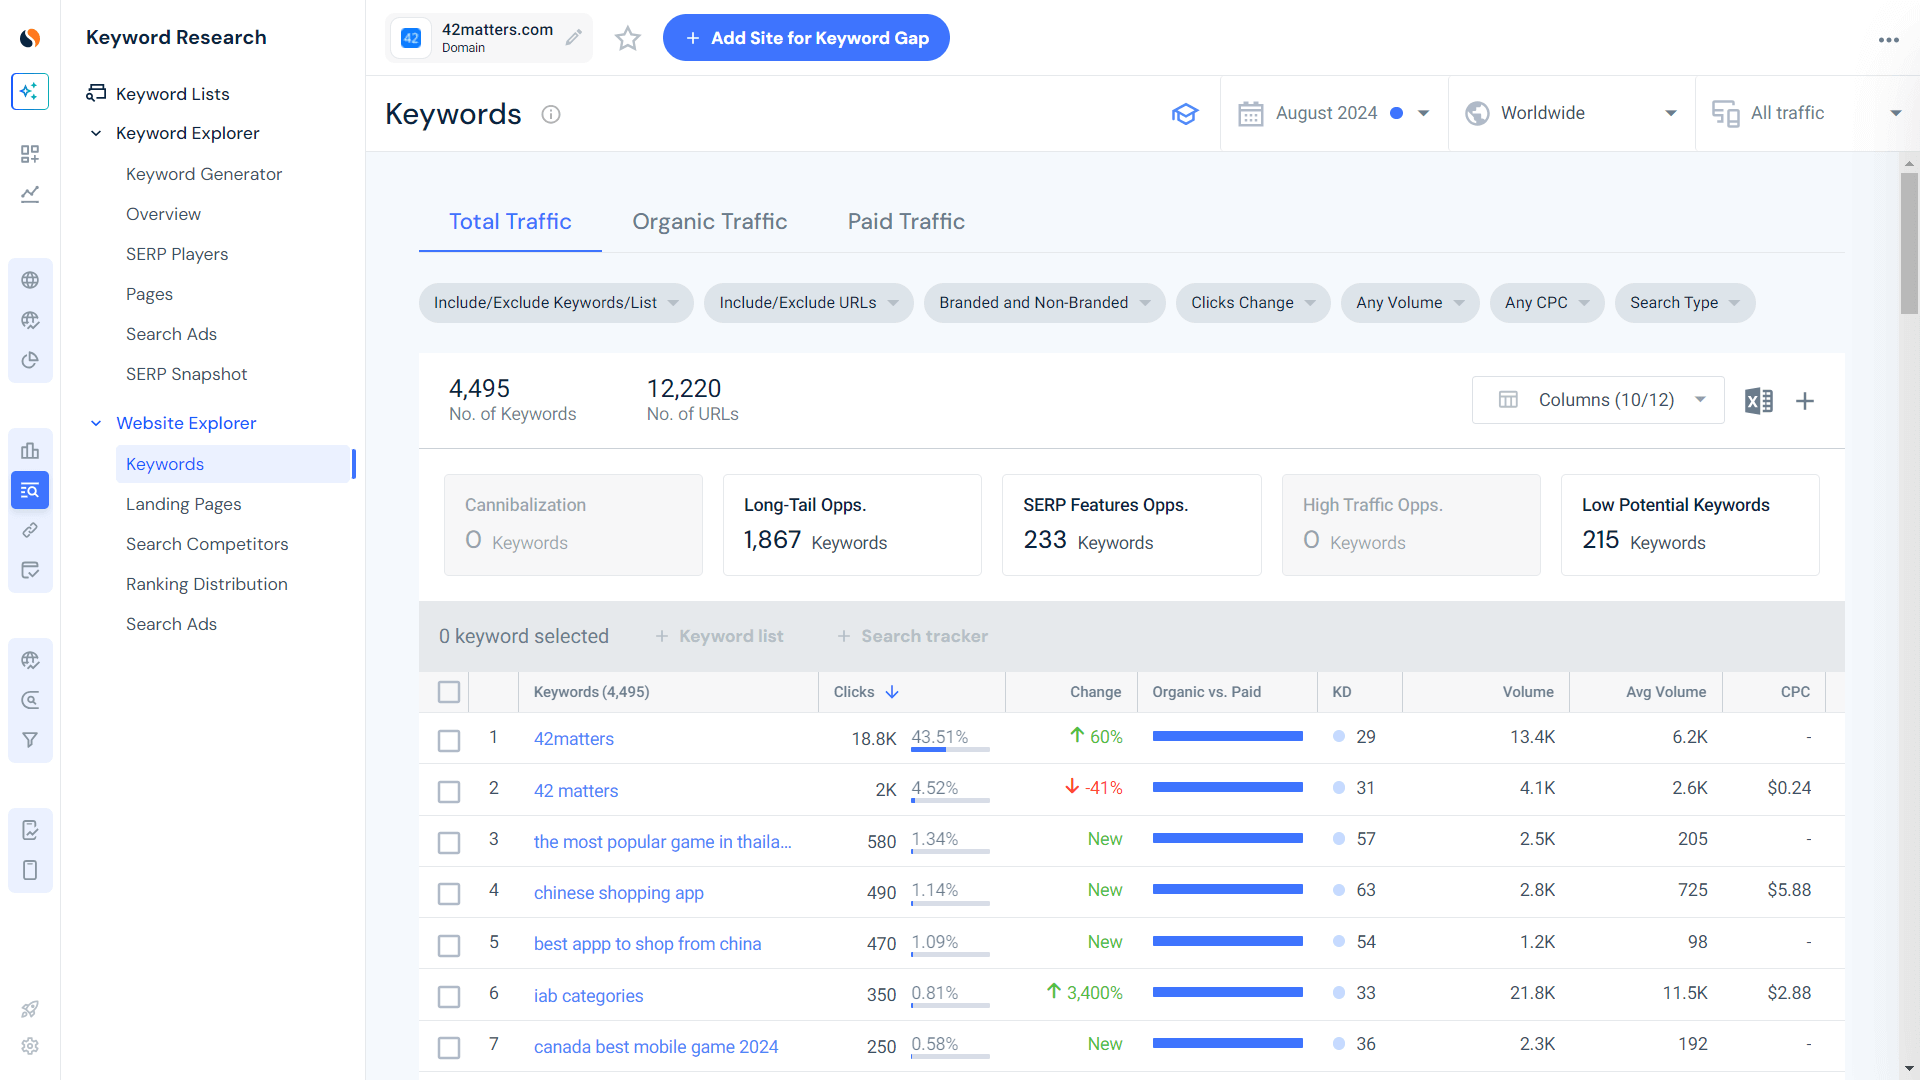Viewport: 1920px width, 1080px height.
Task: Select the highlighted keyword search icon in sidebar
Action: 30,490
